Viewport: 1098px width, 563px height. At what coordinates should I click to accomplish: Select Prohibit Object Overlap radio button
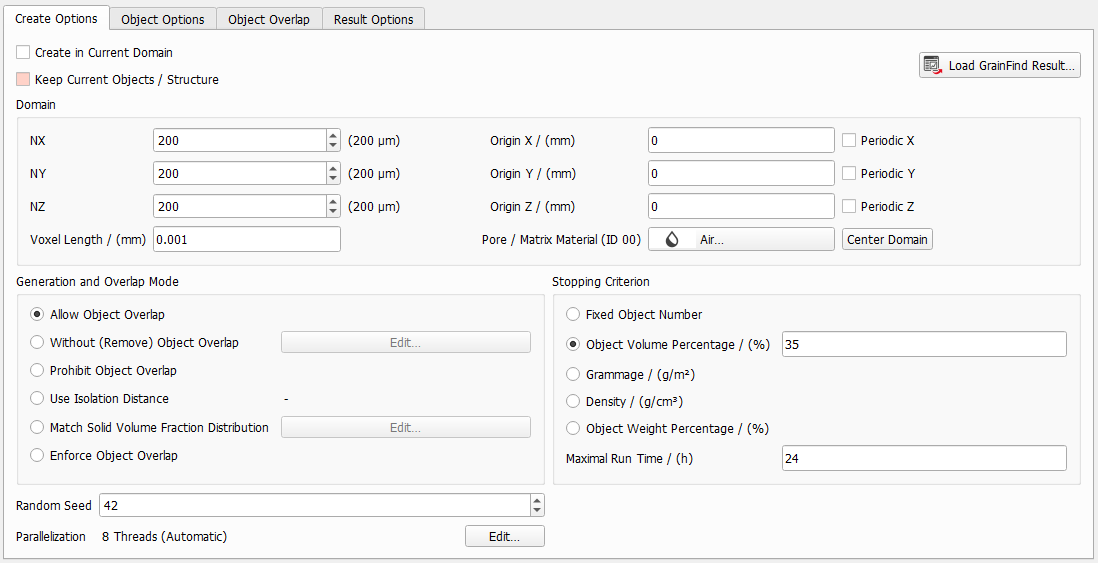click(38, 371)
